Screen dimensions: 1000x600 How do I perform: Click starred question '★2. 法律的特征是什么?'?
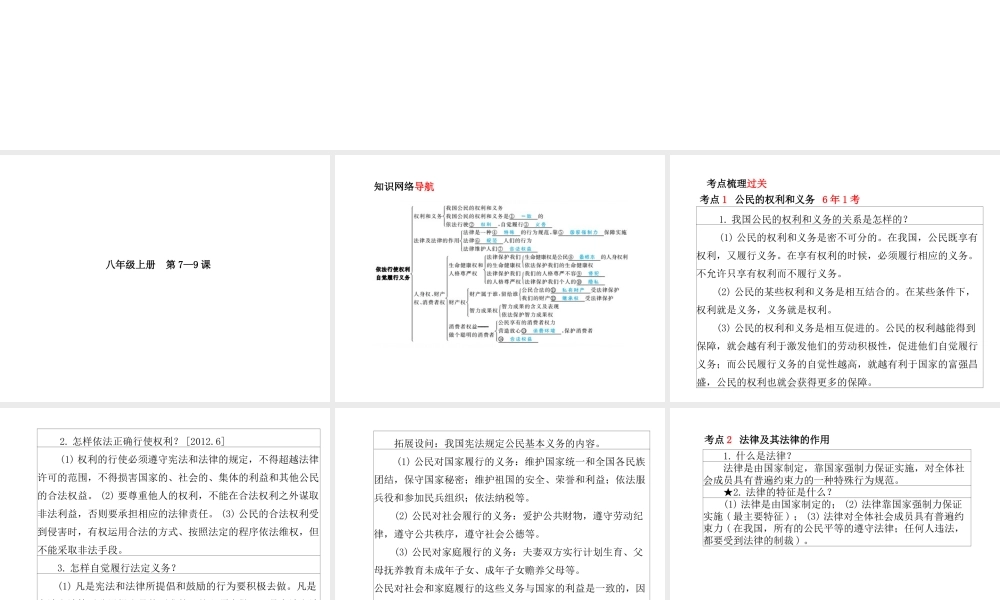pyautogui.click(x=777, y=492)
